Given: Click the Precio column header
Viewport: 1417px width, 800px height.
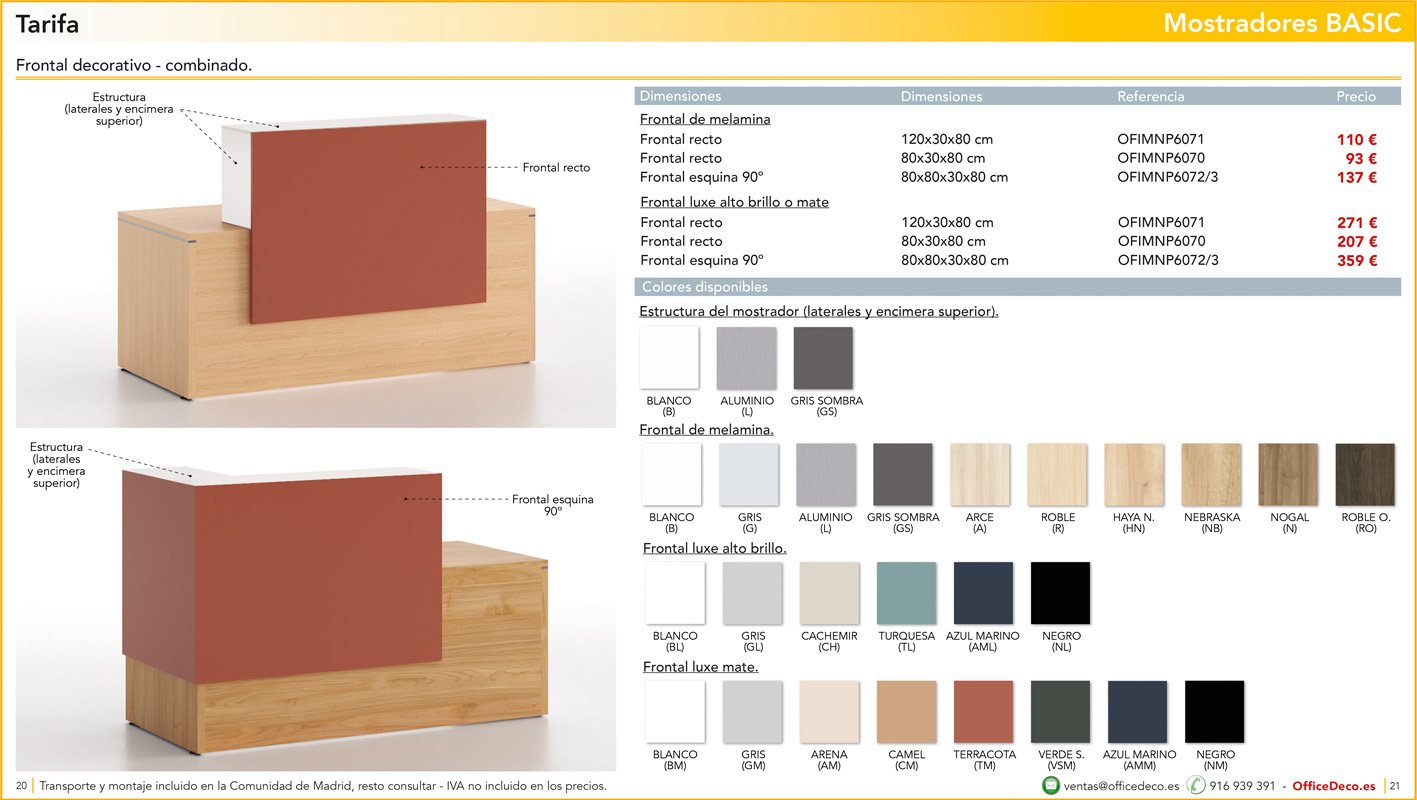Looking at the screenshot, I should point(1356,97).
